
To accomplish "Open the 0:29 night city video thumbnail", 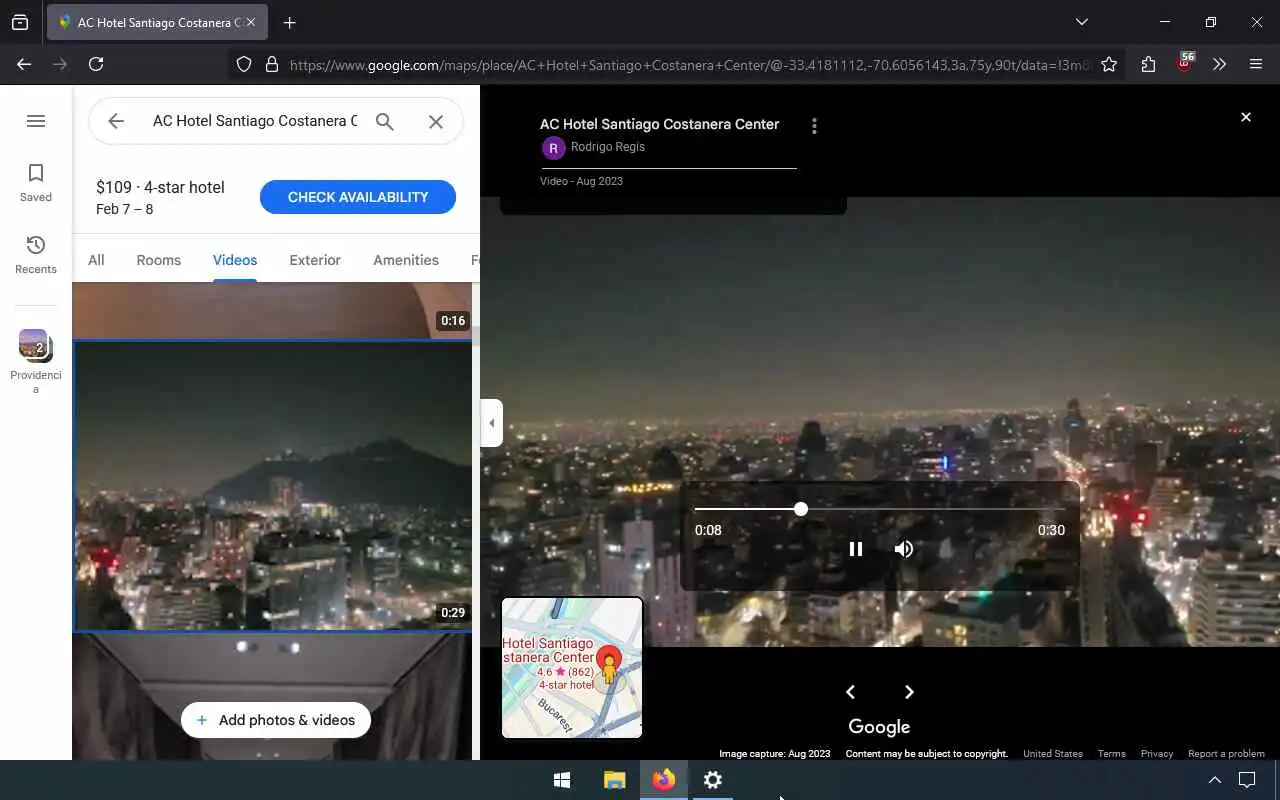I will (x=273, y=486).
